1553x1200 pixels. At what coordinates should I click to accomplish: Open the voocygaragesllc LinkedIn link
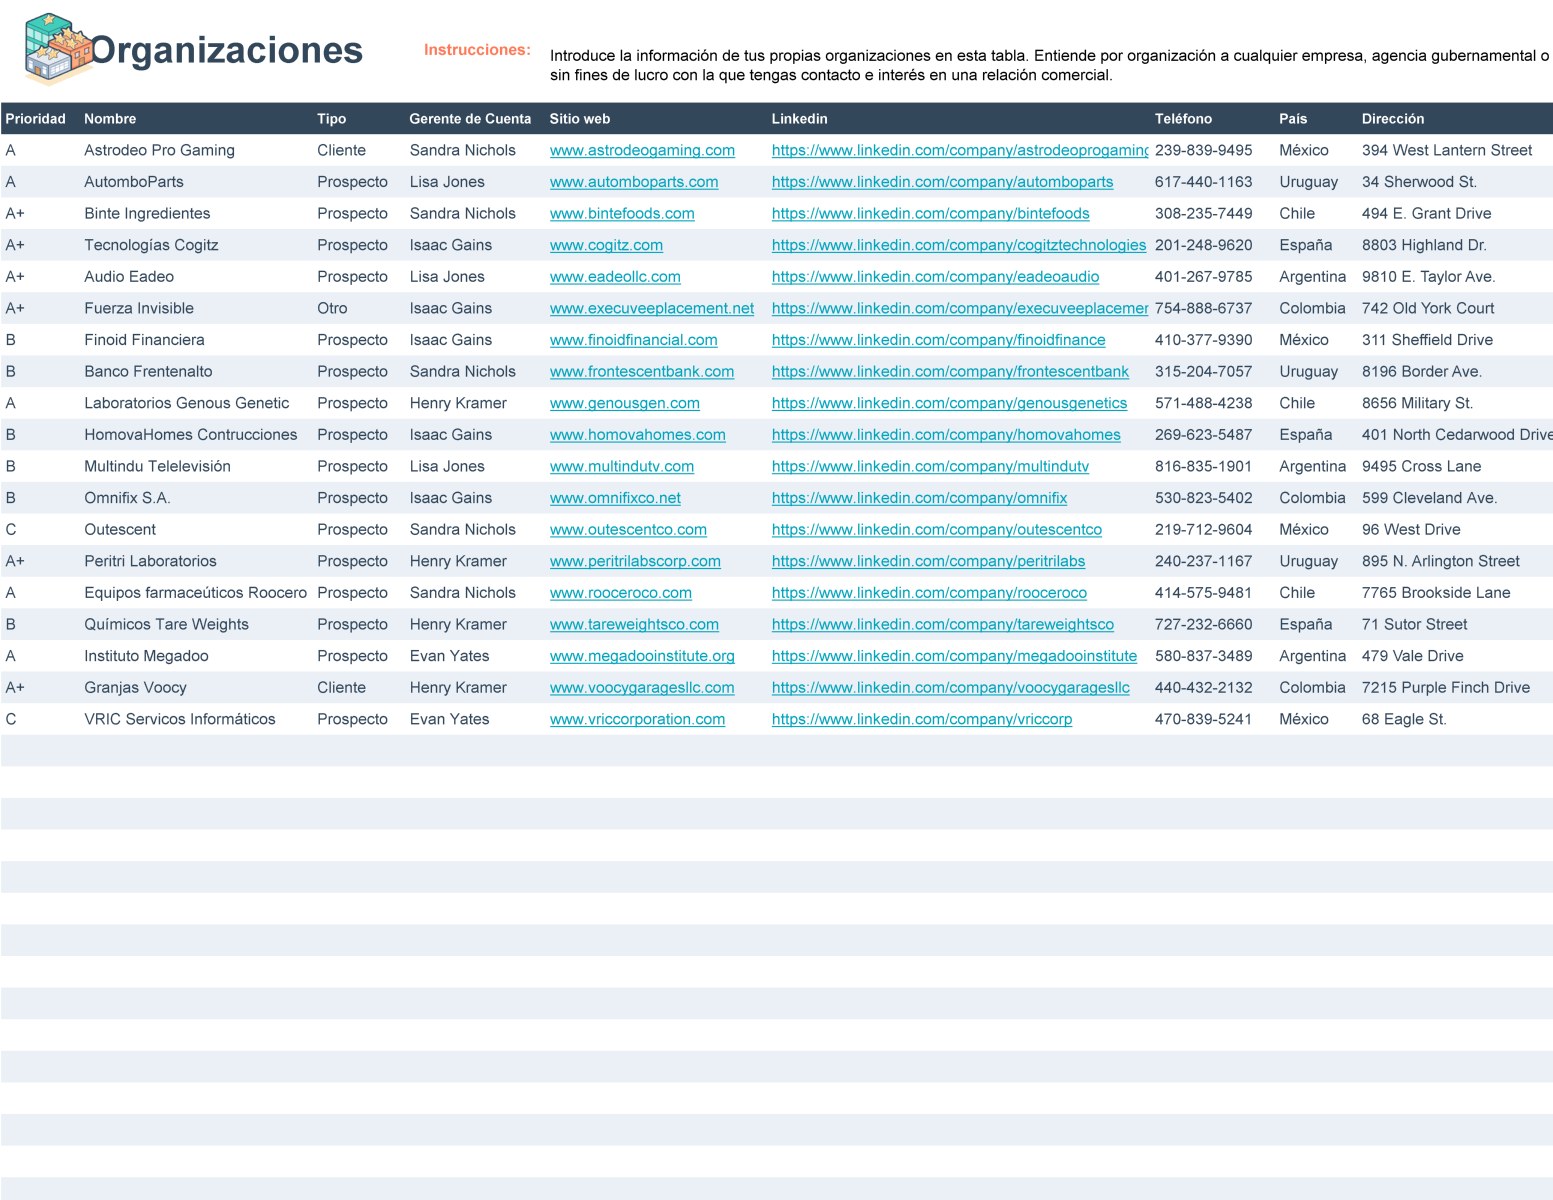pos(951,688)
